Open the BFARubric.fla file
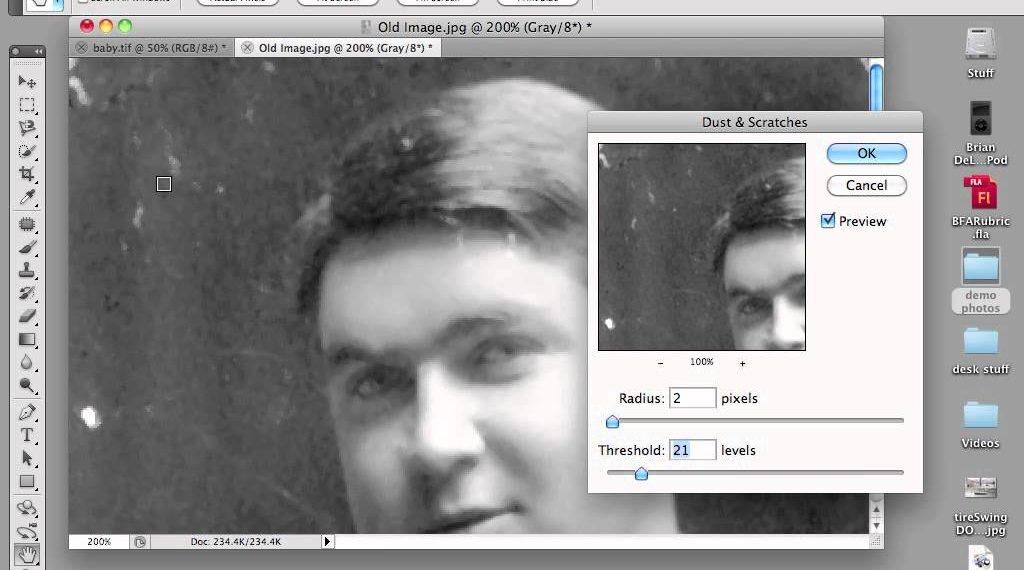The width and height of the screenshot is (1024, 570). 980,207
